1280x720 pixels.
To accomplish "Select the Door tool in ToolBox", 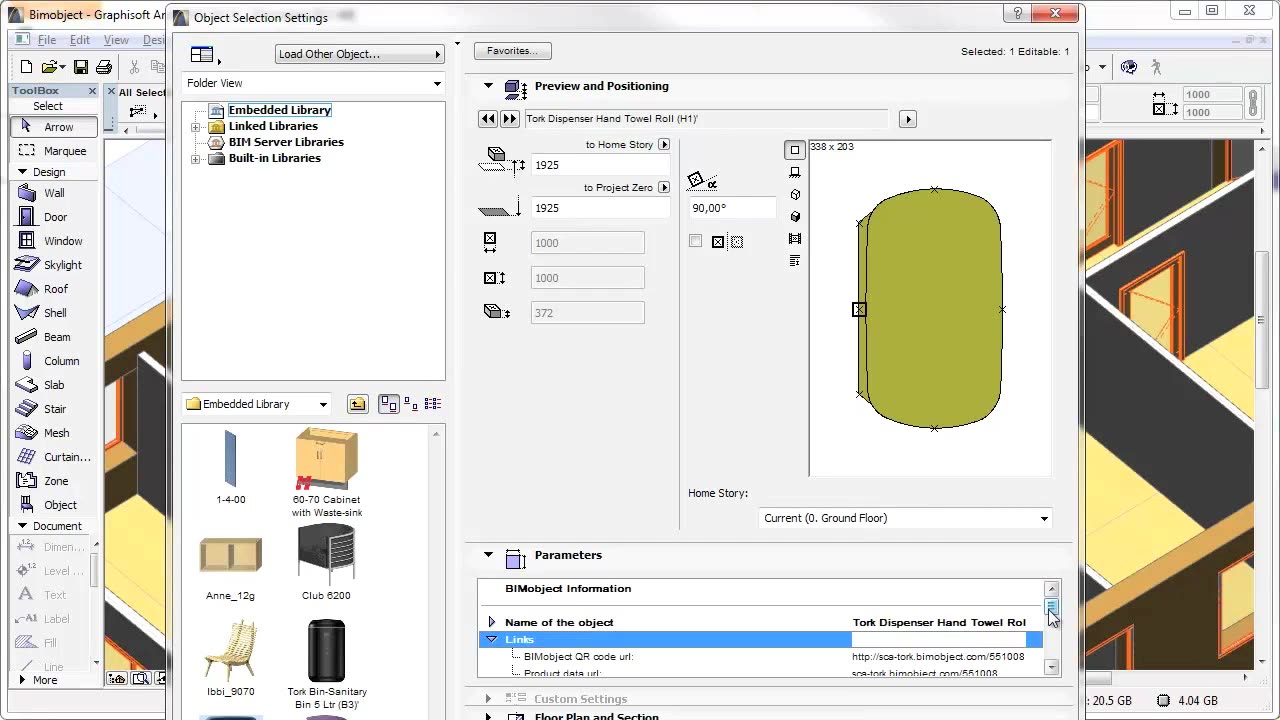I will click(x=55, y=217).
